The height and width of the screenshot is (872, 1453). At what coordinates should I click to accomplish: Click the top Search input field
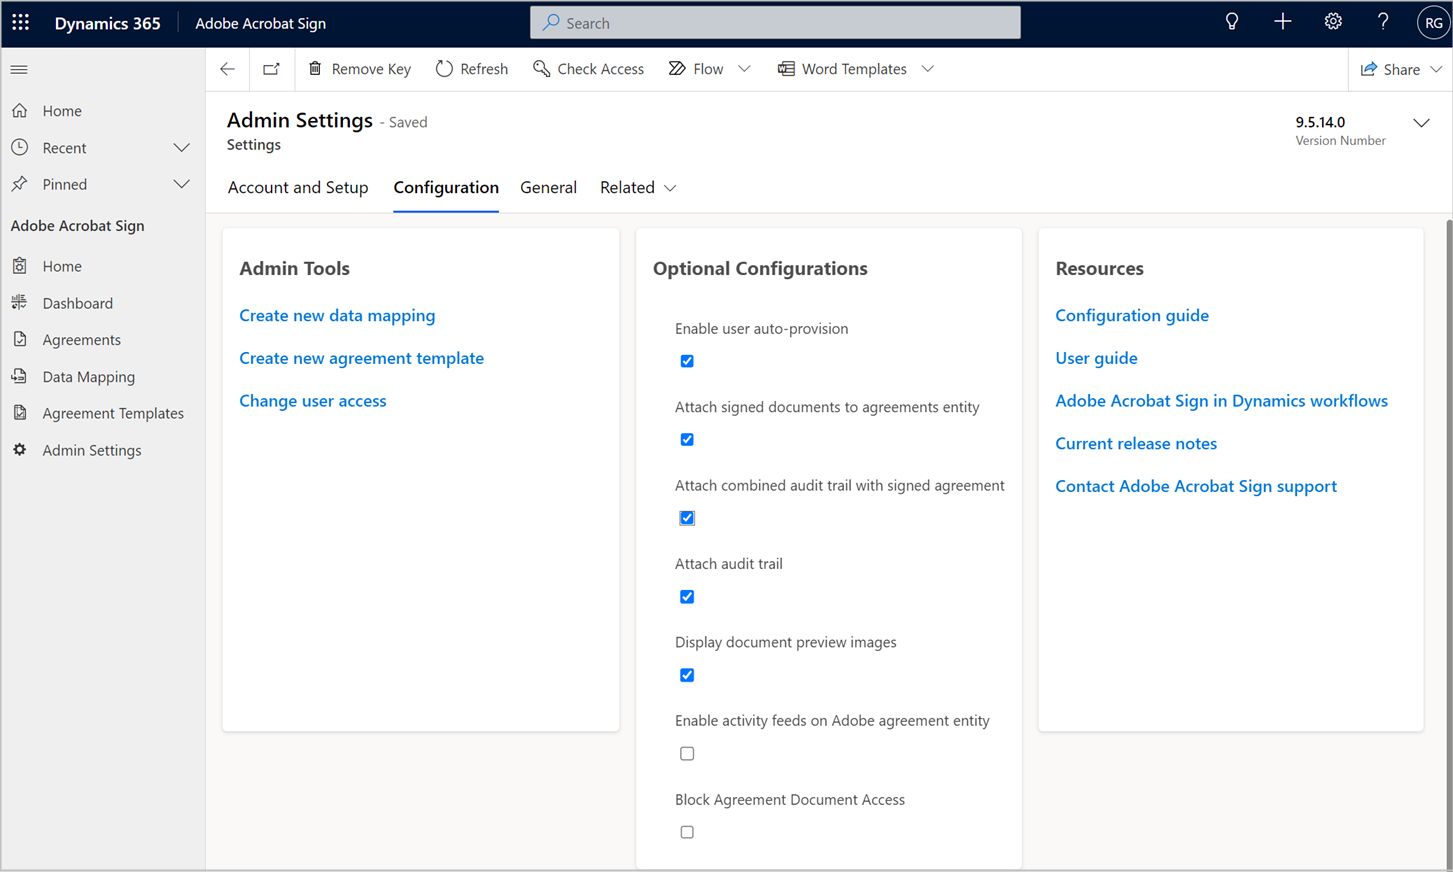[775, 23]
